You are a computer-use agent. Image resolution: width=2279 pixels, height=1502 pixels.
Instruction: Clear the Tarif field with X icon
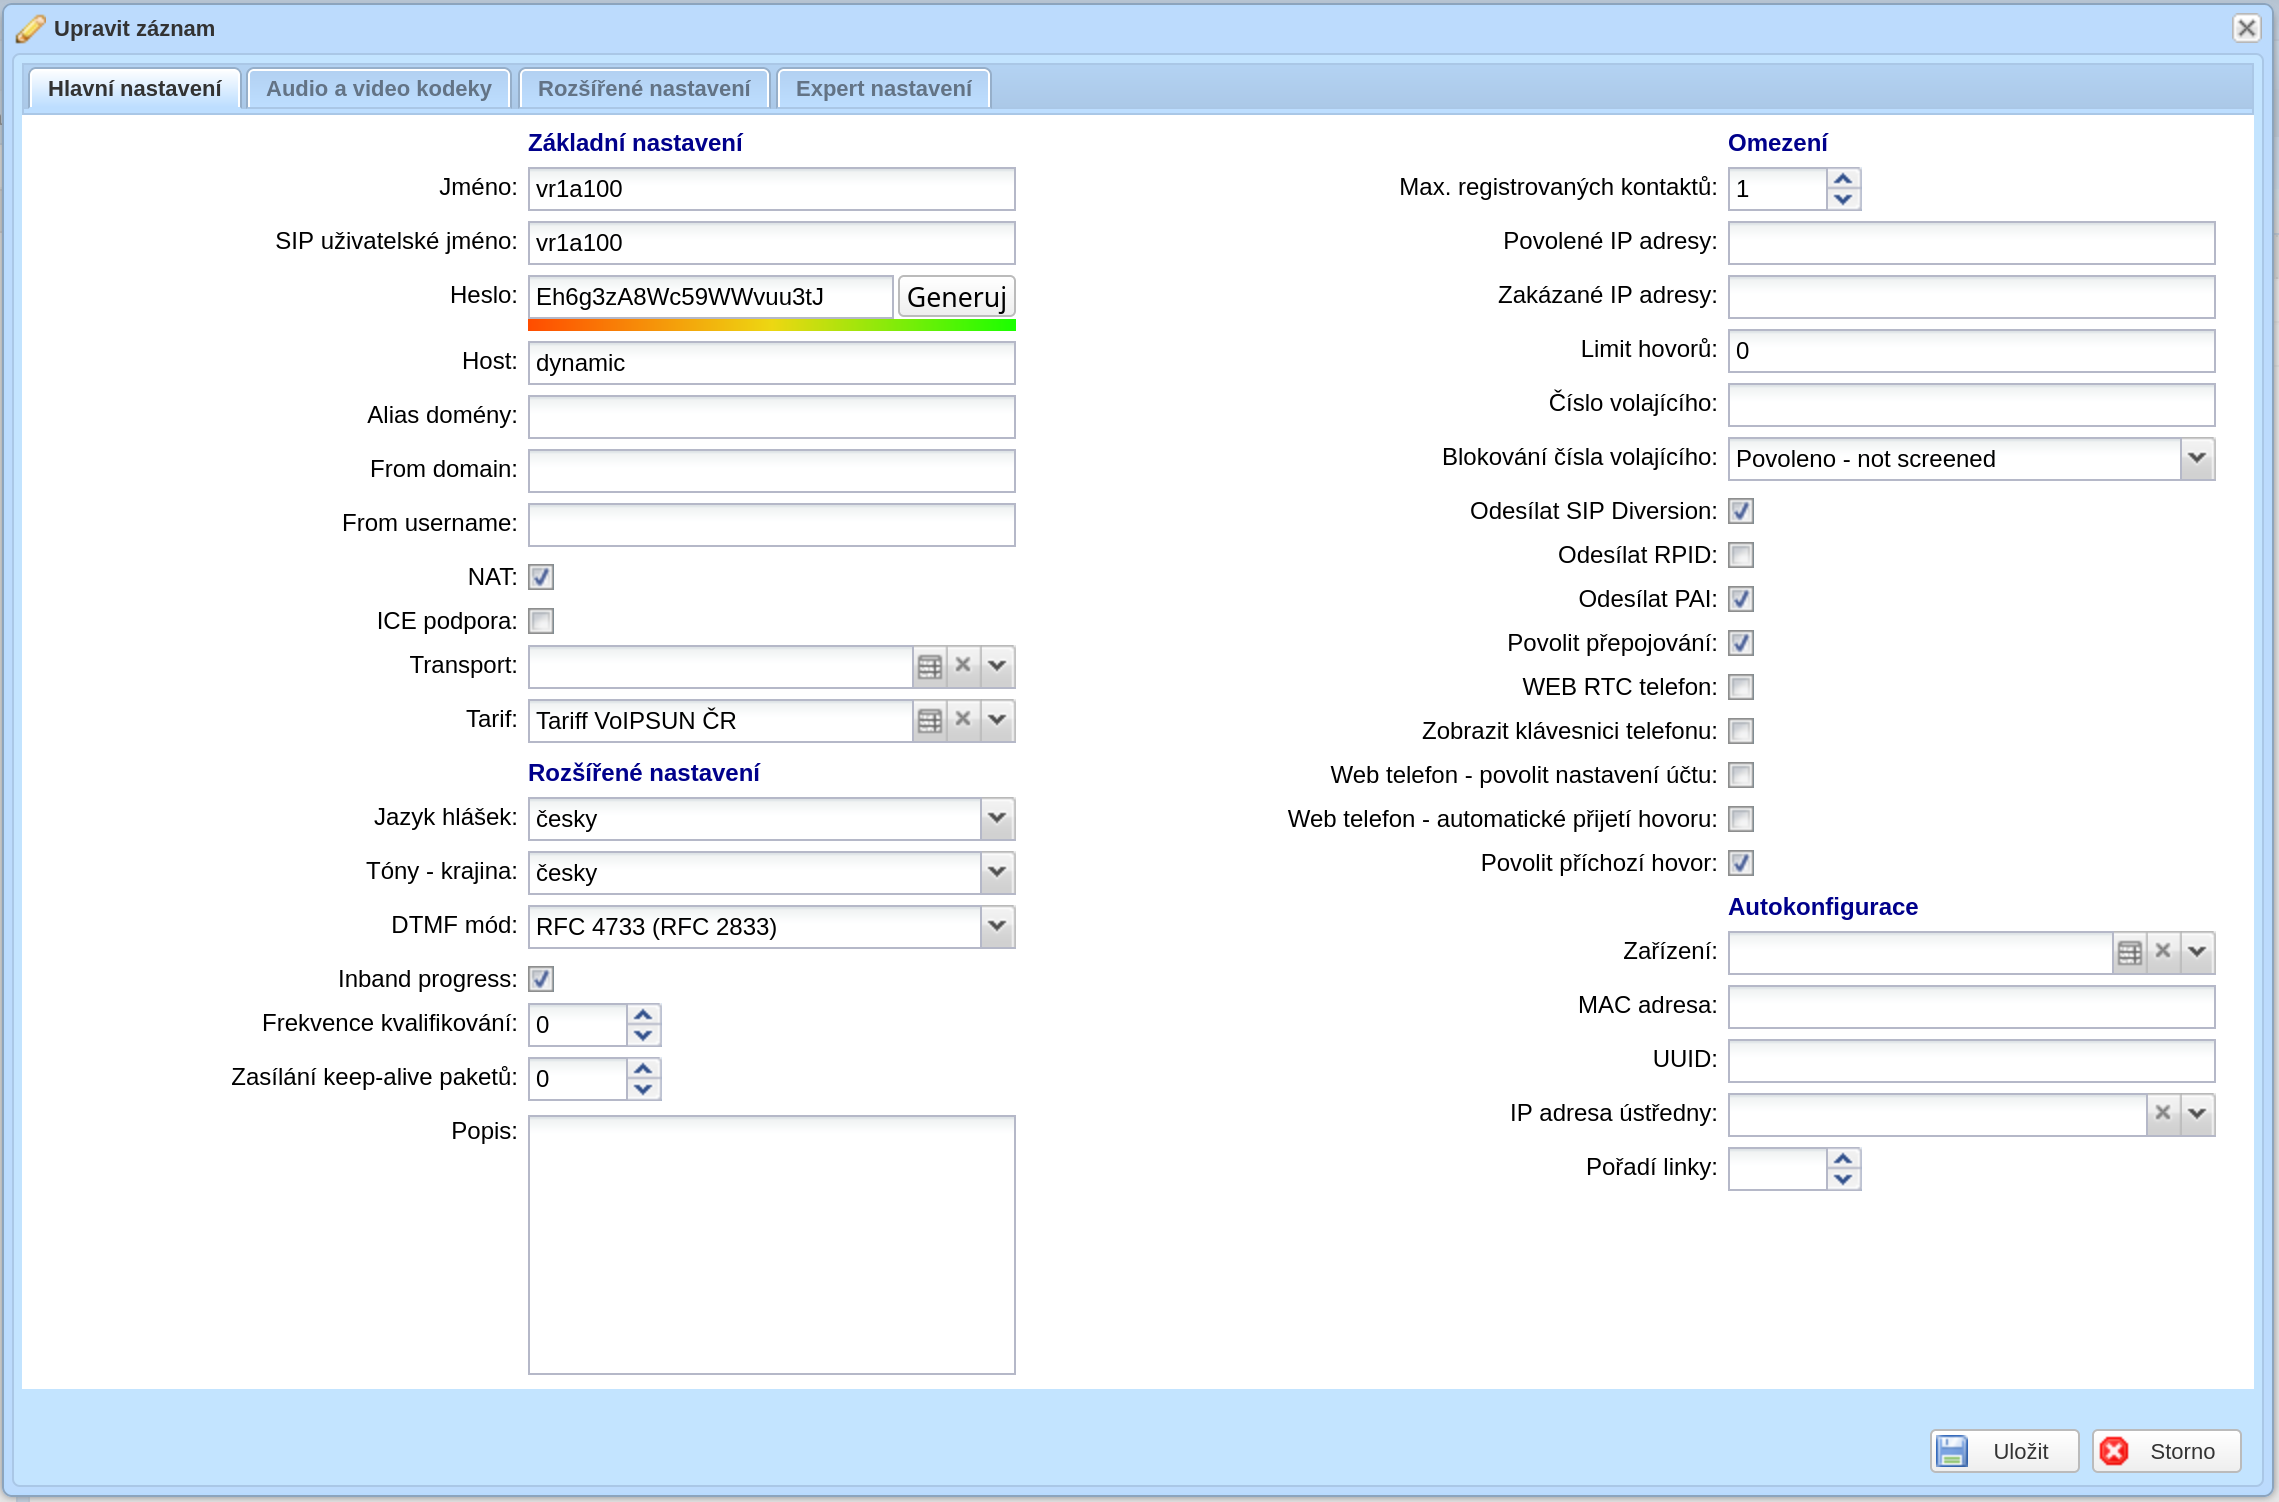point(963,720)
